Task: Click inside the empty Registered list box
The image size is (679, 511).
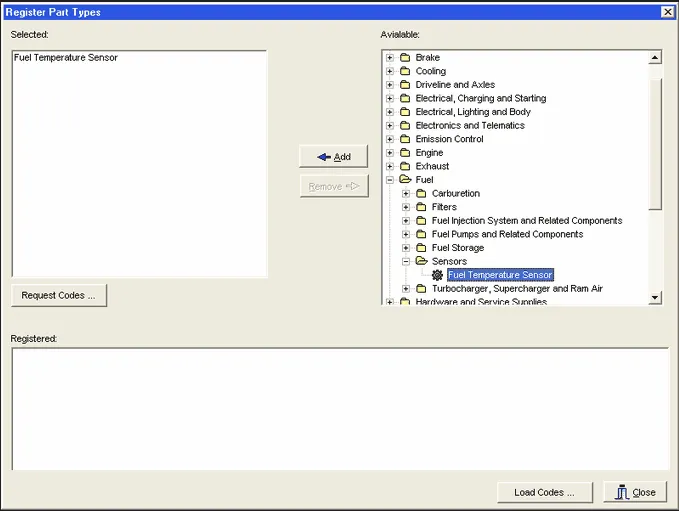Action: tap(340, 409)
